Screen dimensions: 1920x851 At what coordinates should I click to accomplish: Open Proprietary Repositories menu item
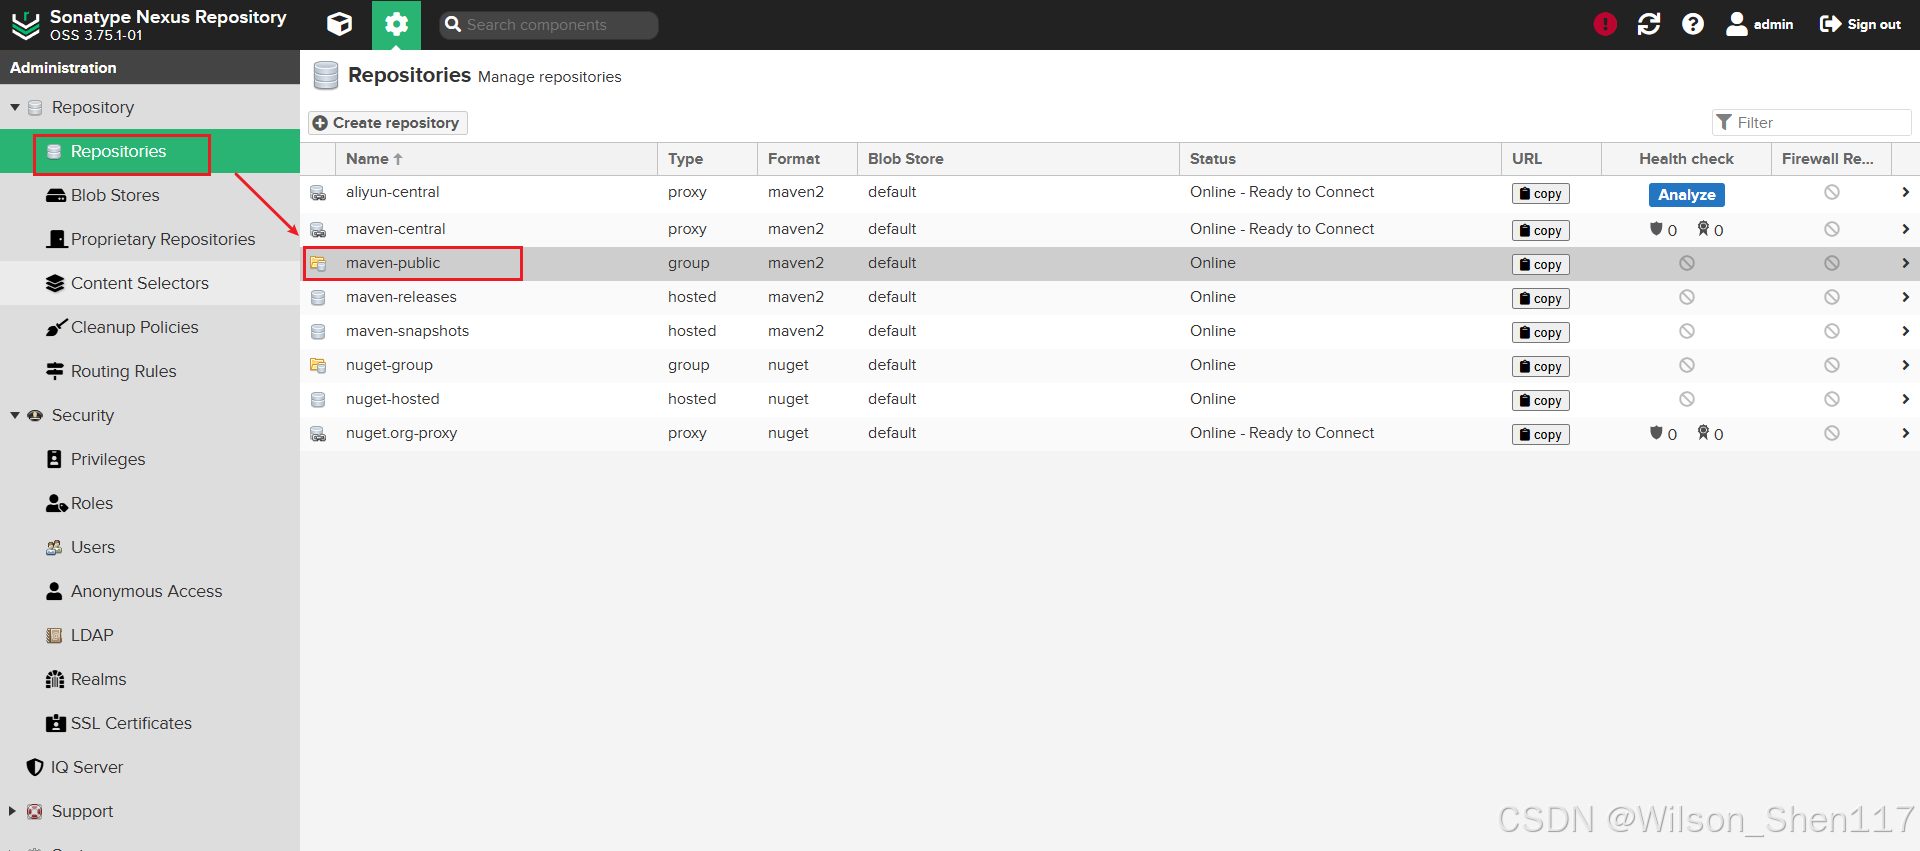[x=150, y=239]
